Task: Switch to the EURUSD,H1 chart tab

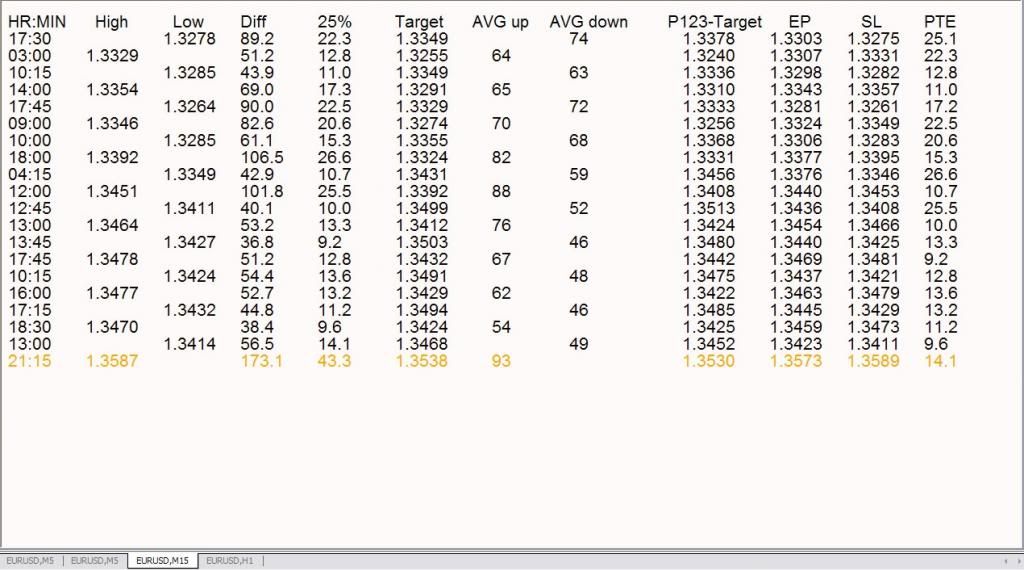Action: 230,560
